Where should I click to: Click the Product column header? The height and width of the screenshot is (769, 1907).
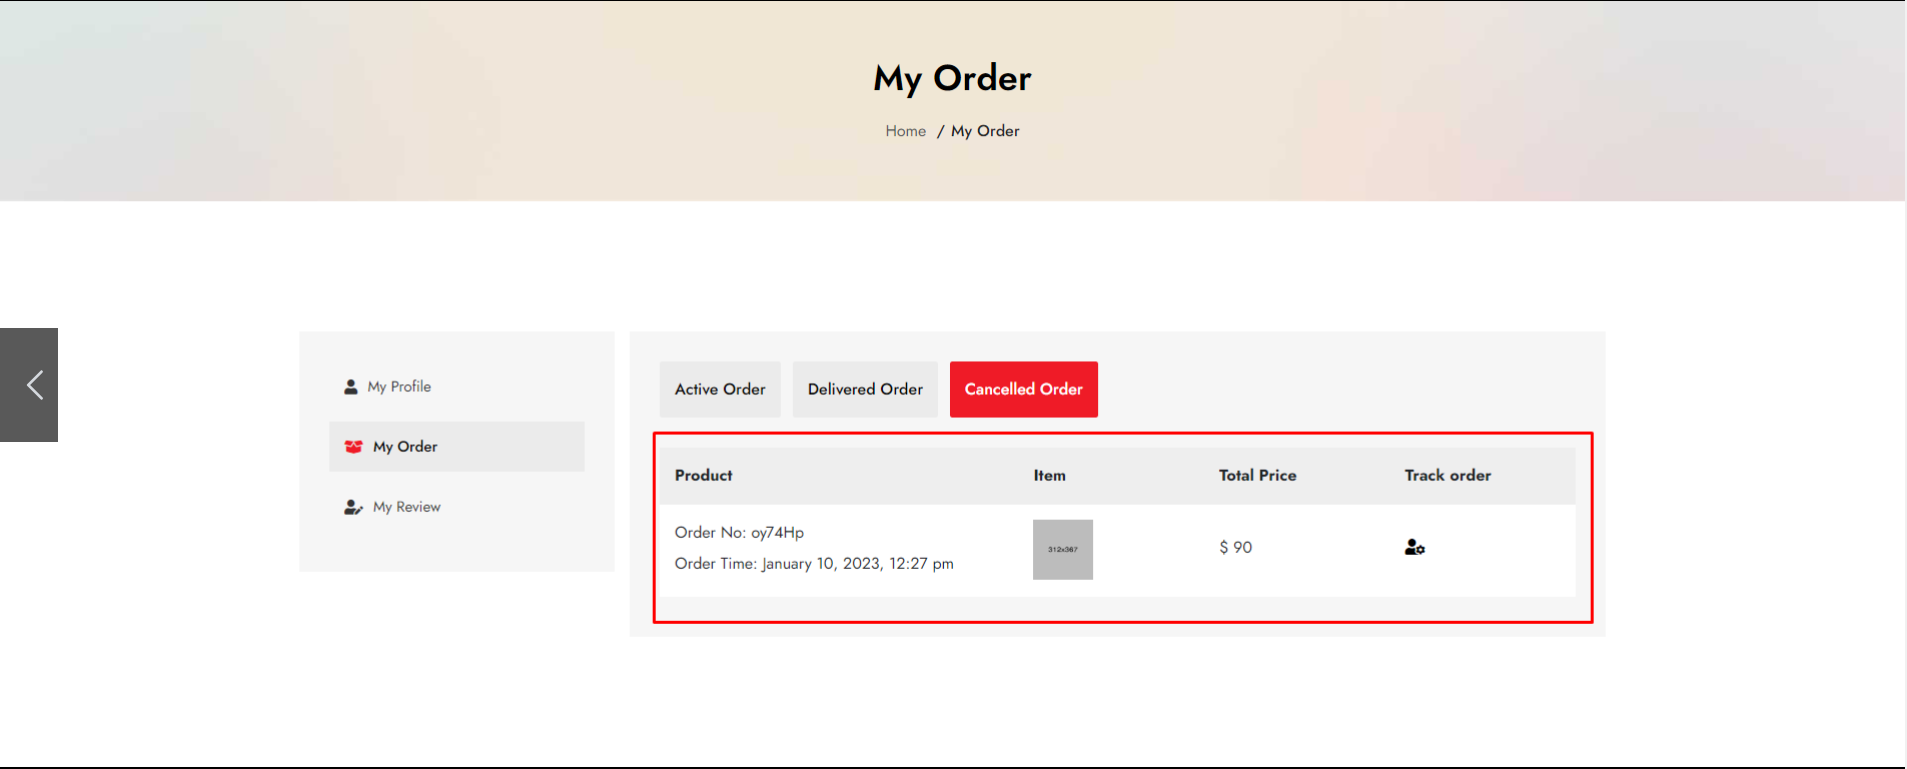click(x=704, y=476)
